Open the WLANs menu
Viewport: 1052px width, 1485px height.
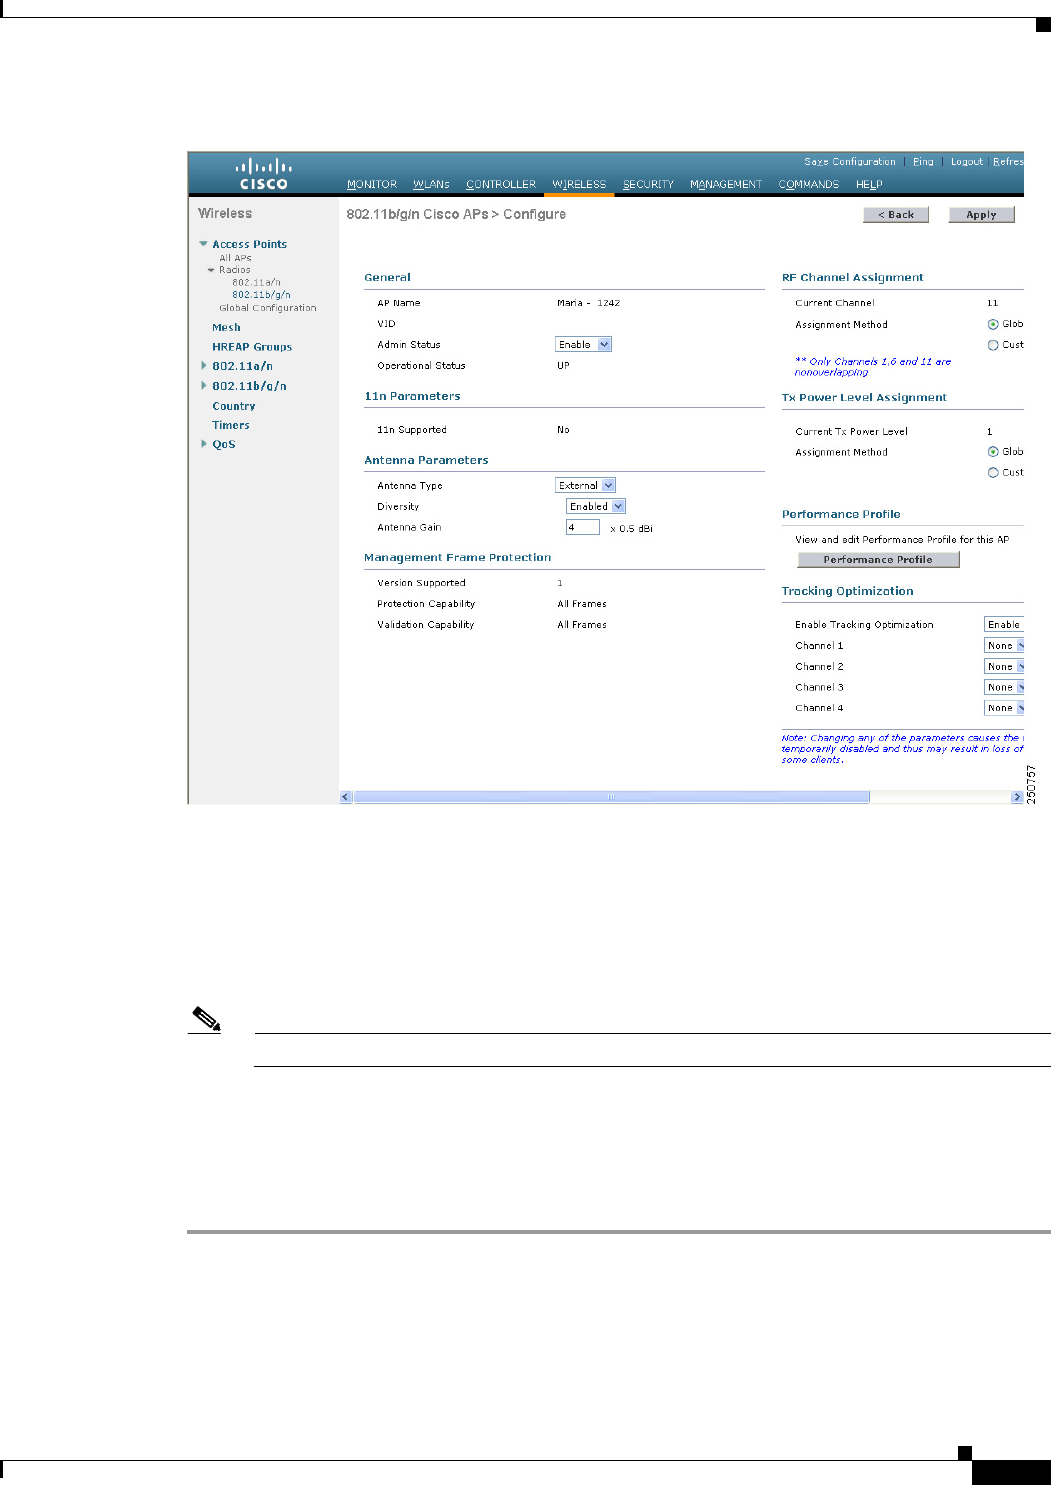431,185
